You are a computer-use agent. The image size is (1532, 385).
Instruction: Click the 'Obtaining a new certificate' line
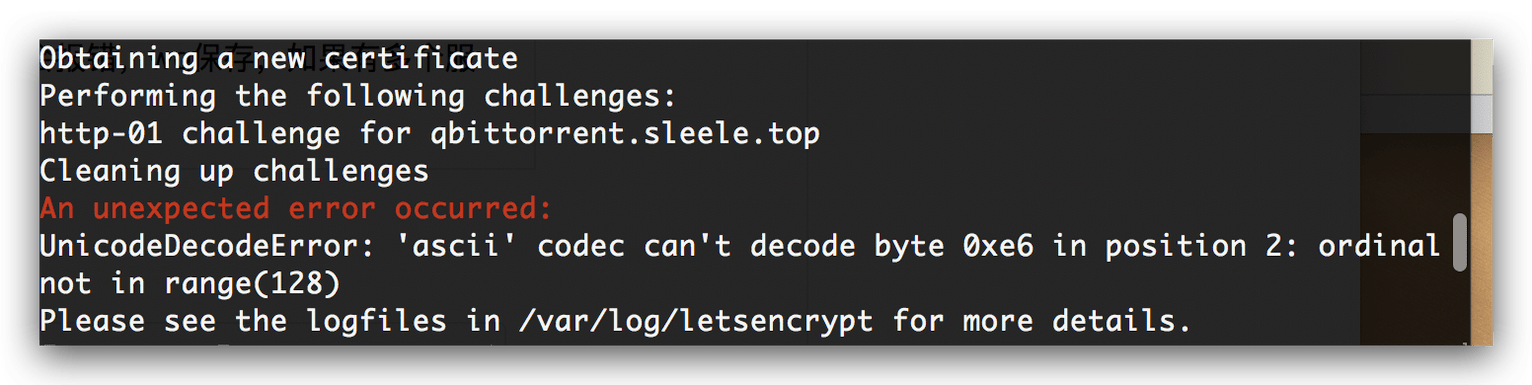point(279,59)
